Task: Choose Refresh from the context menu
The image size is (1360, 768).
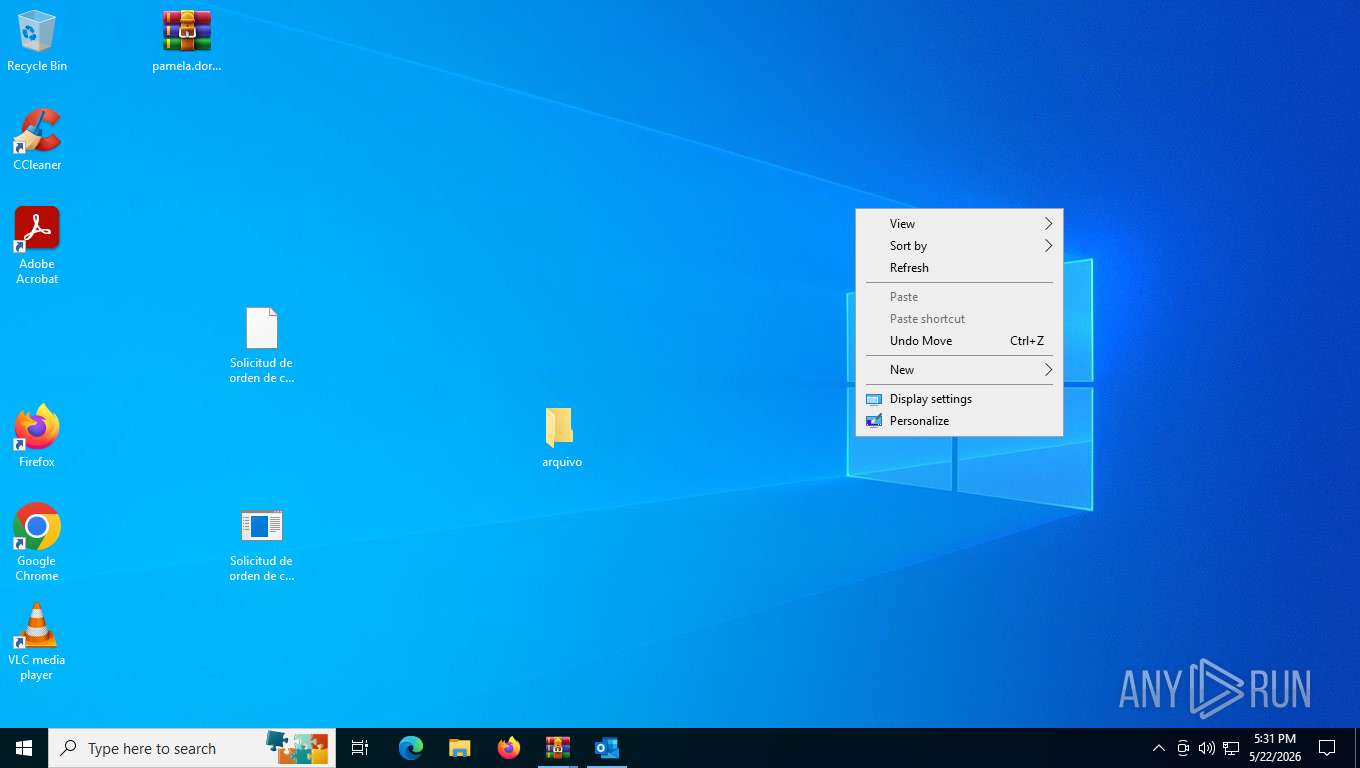Action: point(959,268)
